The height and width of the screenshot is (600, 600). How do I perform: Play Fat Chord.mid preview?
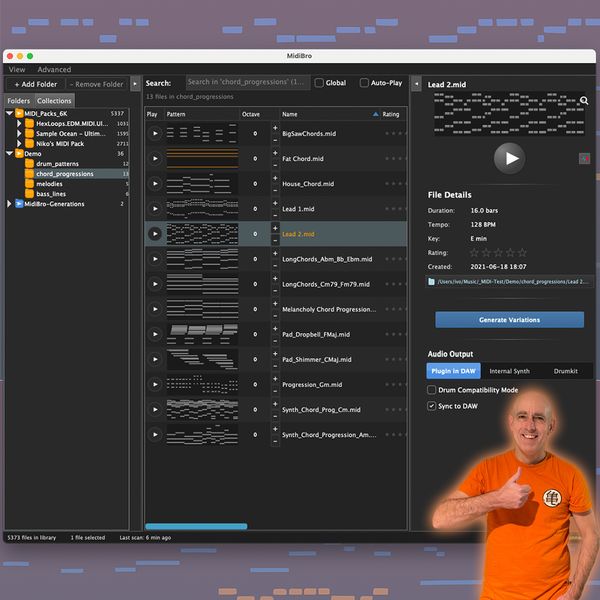click(155, 158)
